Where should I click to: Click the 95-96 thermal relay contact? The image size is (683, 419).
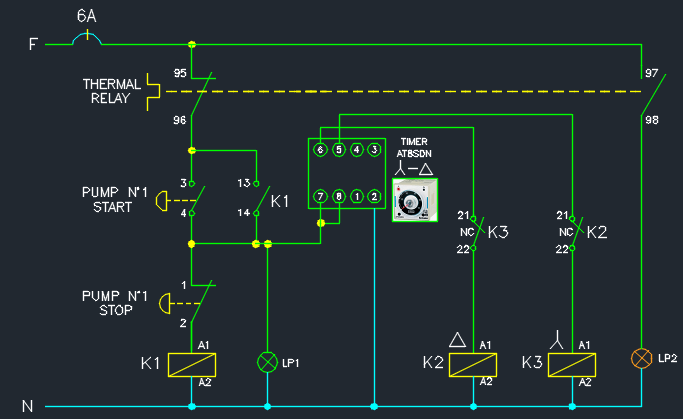[x=198, y=97]
